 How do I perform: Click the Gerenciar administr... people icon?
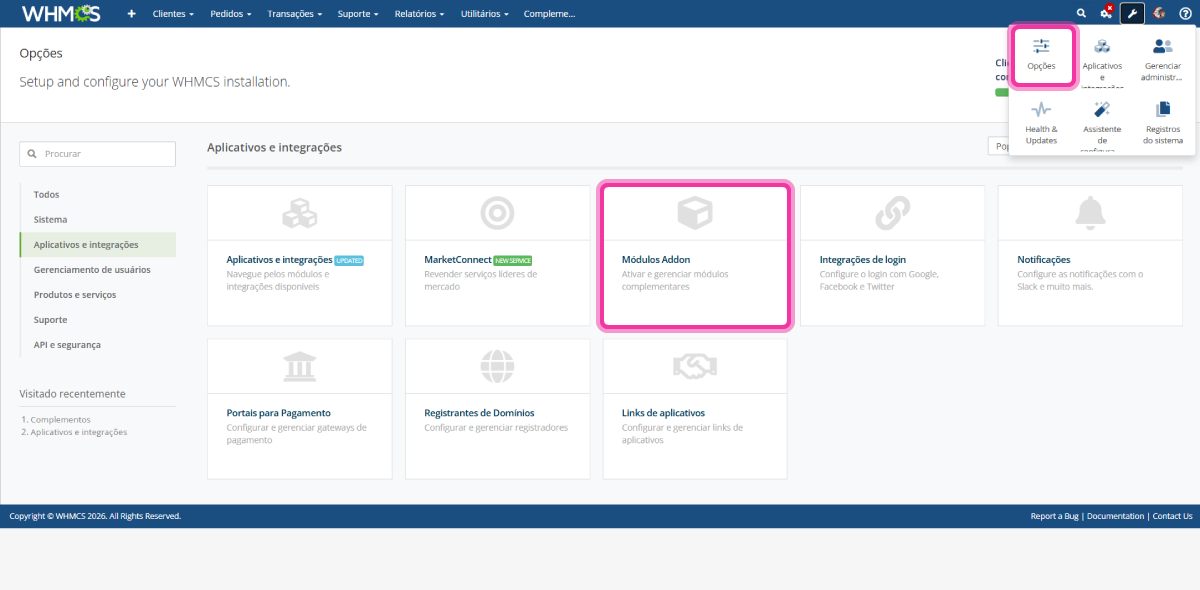pyautogui.click(x=1162, y=46)
